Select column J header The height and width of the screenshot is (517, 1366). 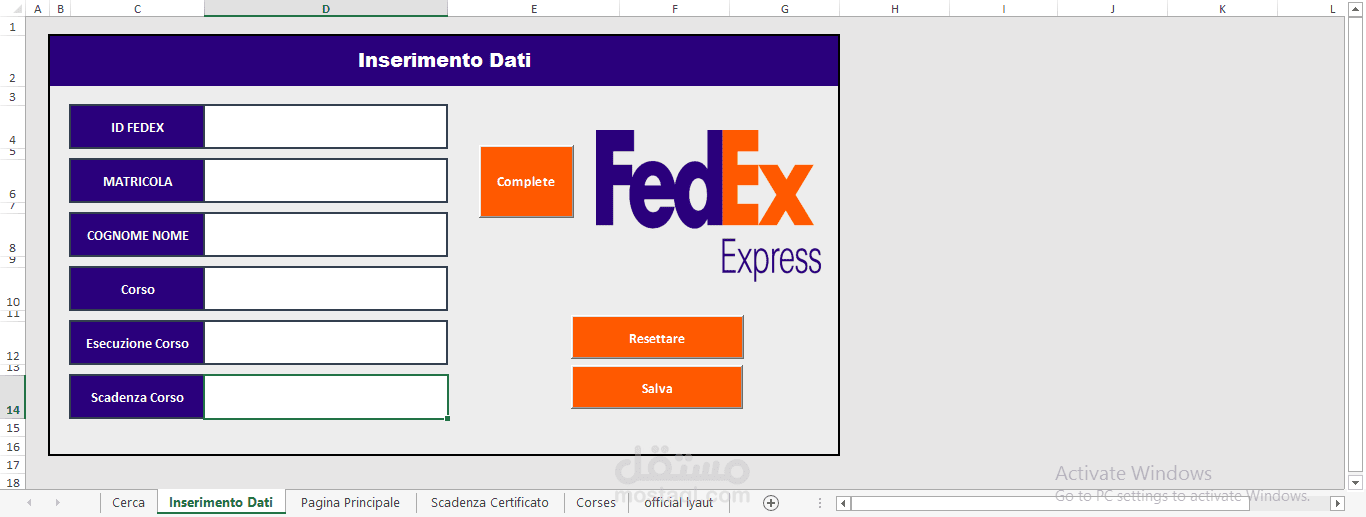click(x=1112, y=8)
